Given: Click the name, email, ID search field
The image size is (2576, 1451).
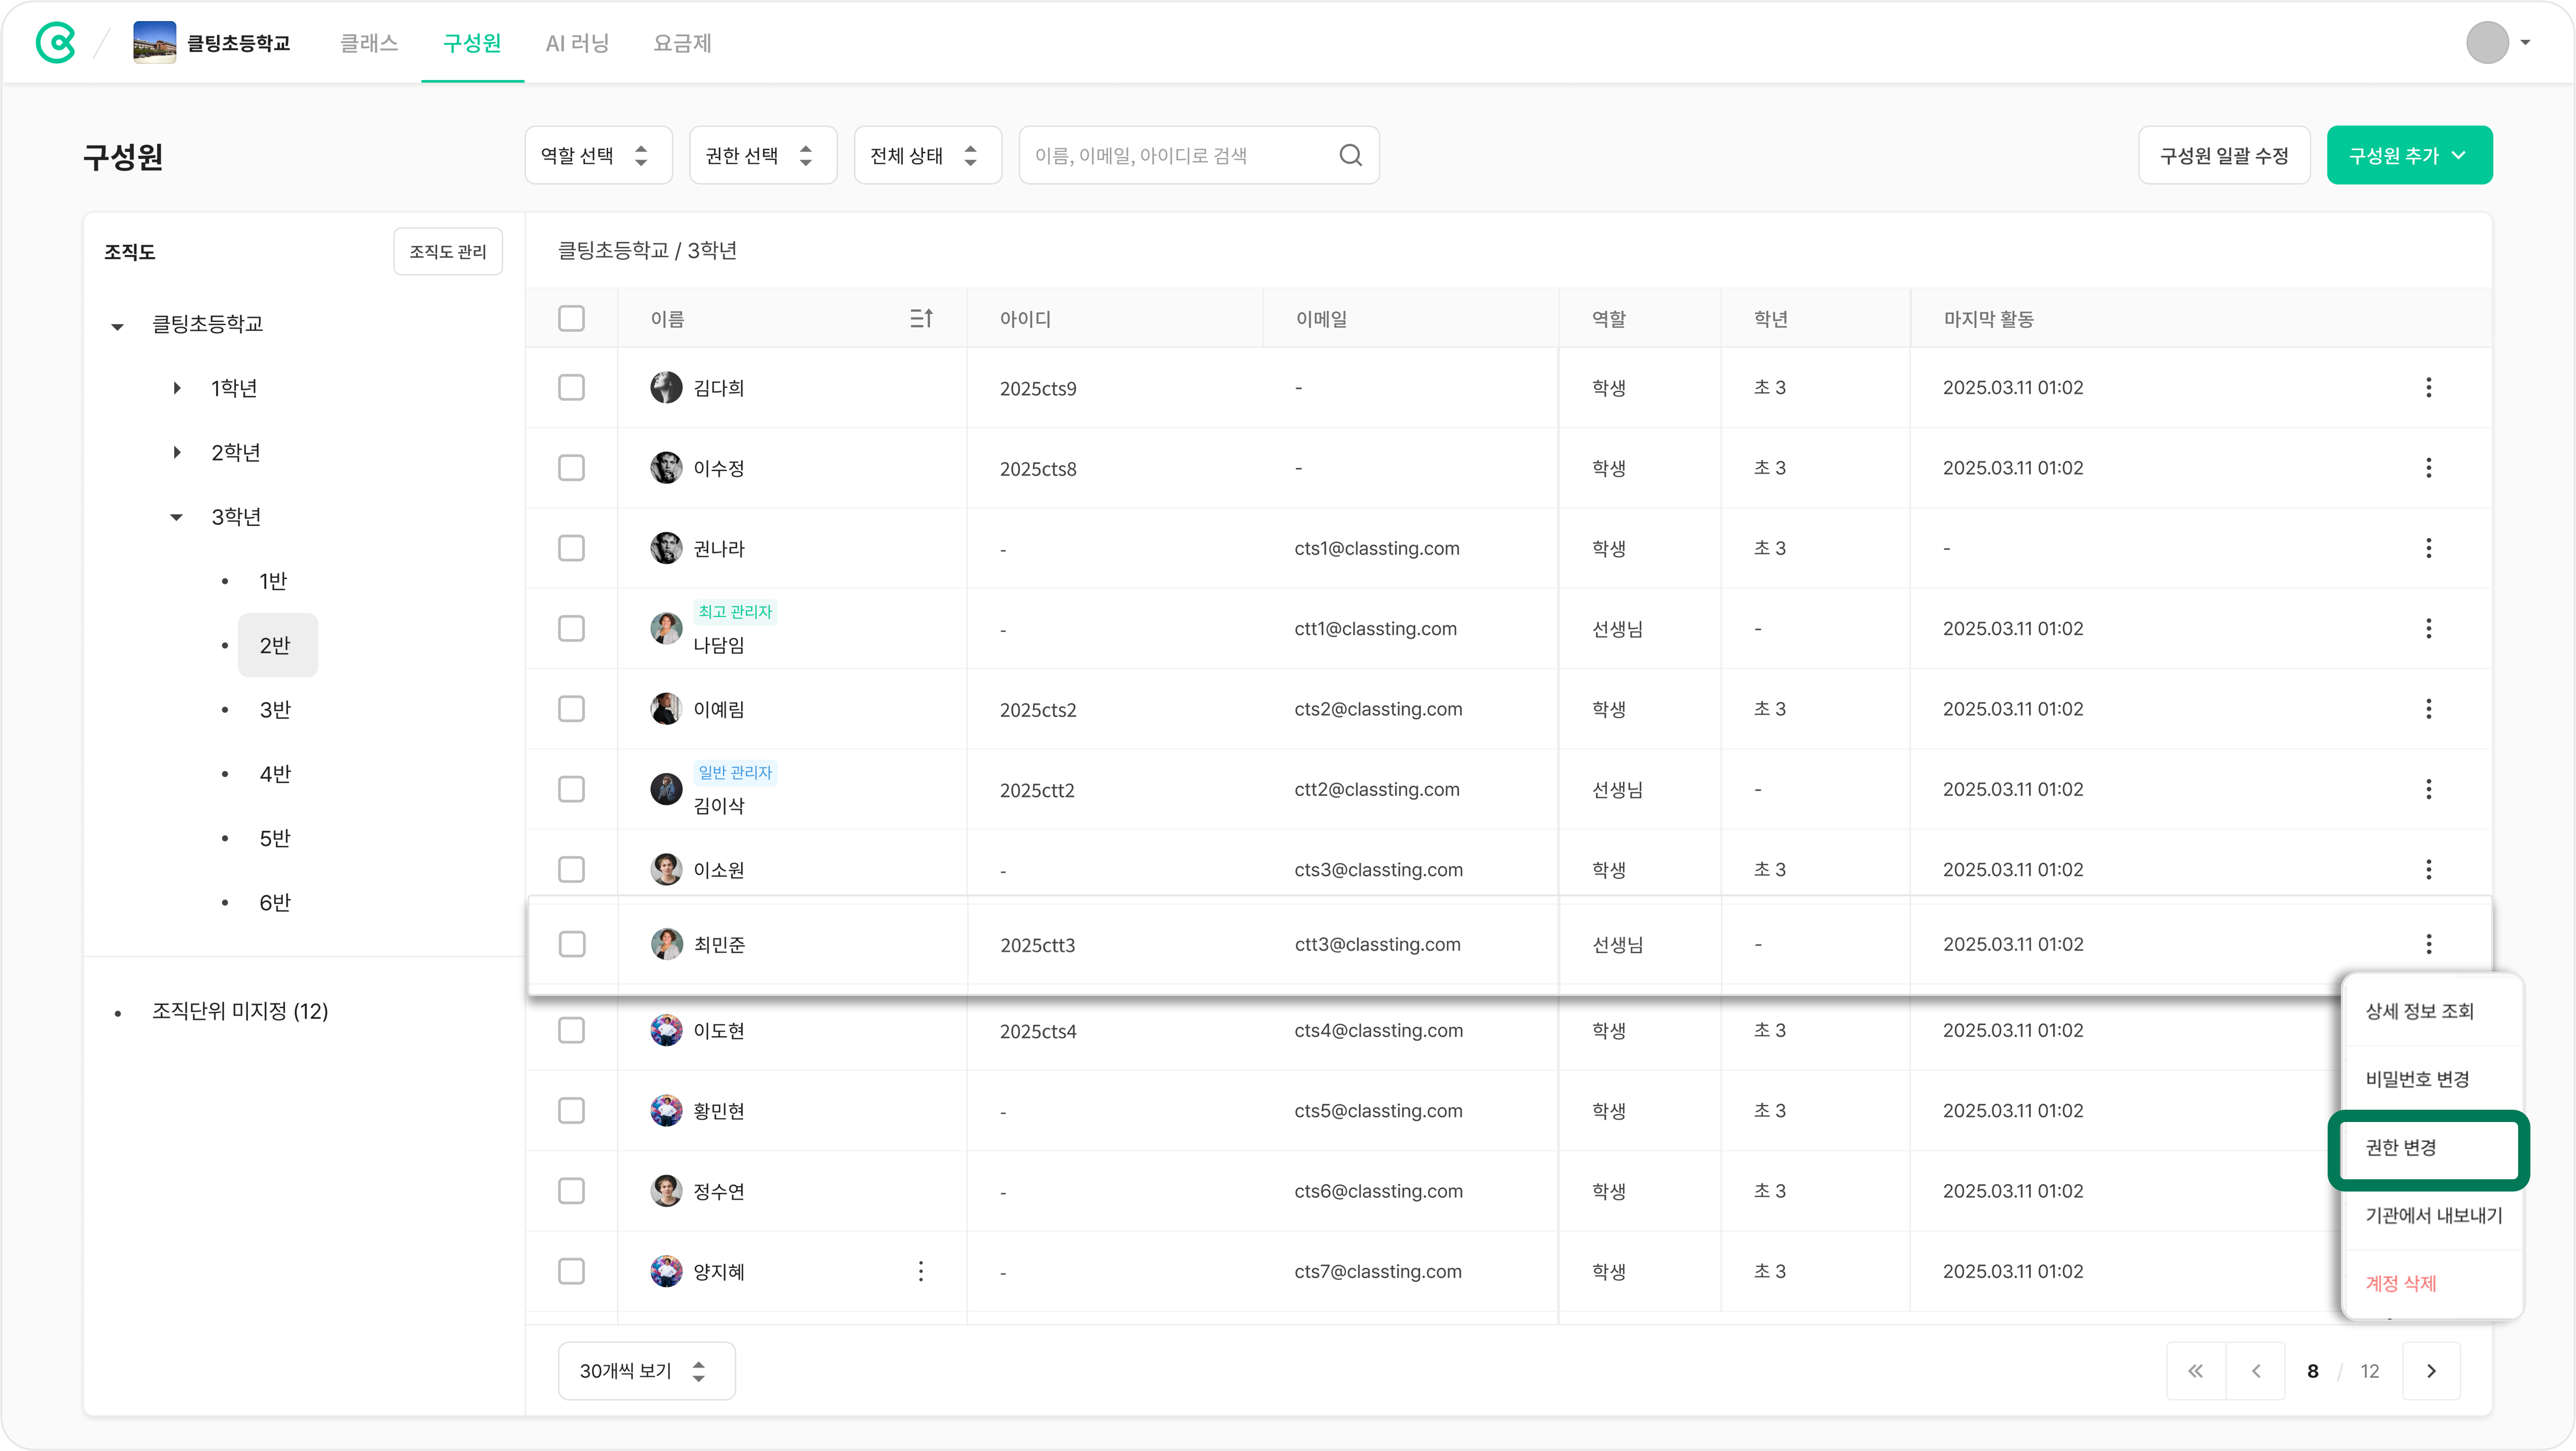Looking at the screenshot, I should pyautogui.click(x=1180, y=155).
